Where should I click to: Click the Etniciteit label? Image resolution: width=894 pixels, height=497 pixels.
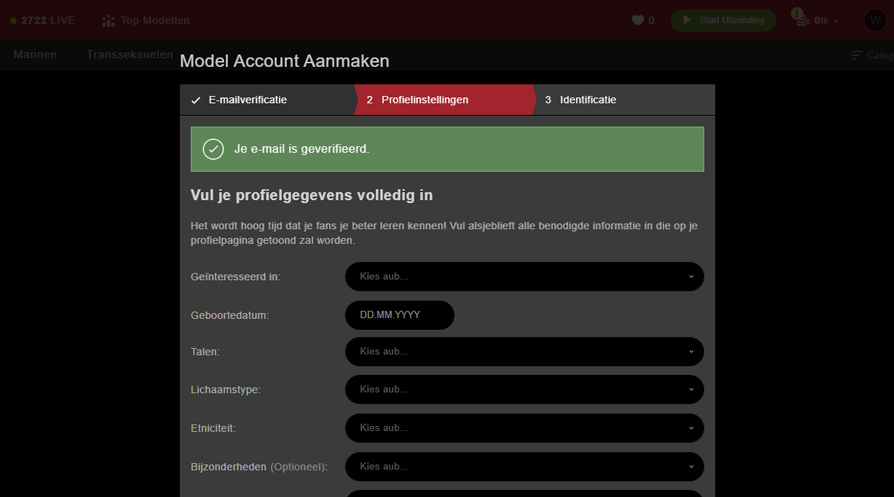pos(213,428)
